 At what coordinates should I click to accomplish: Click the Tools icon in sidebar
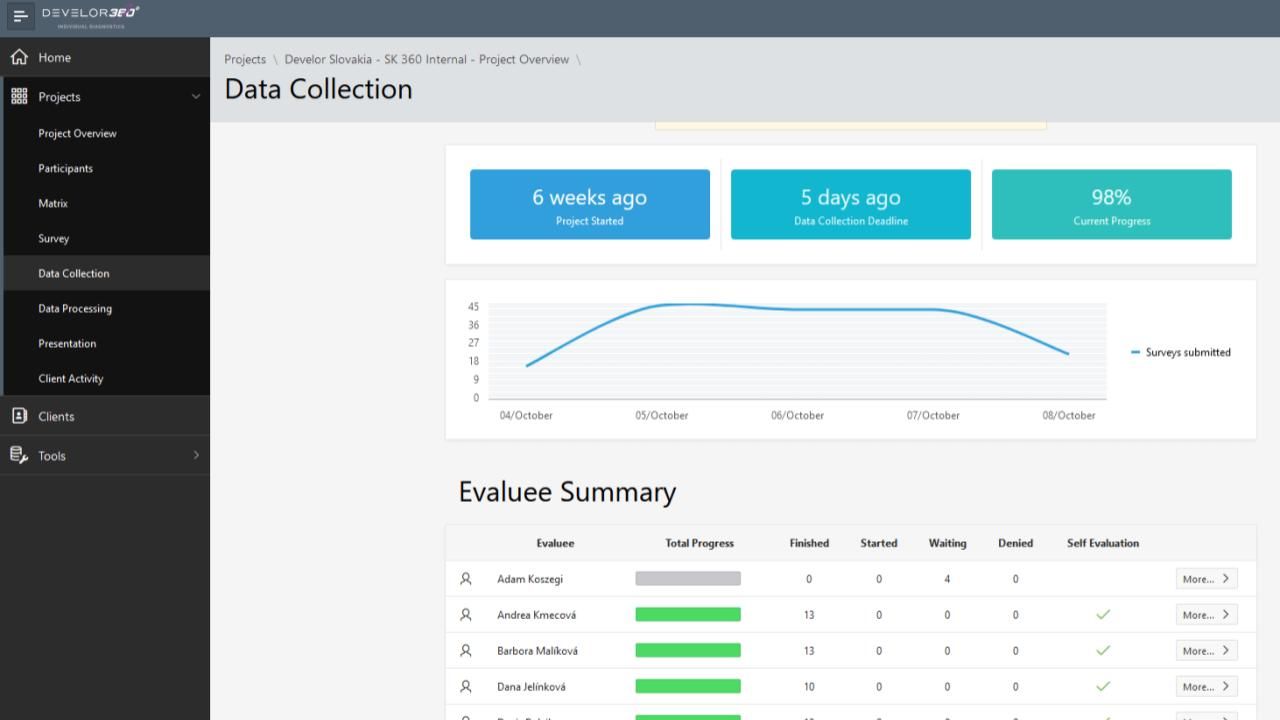pos(19,456)
